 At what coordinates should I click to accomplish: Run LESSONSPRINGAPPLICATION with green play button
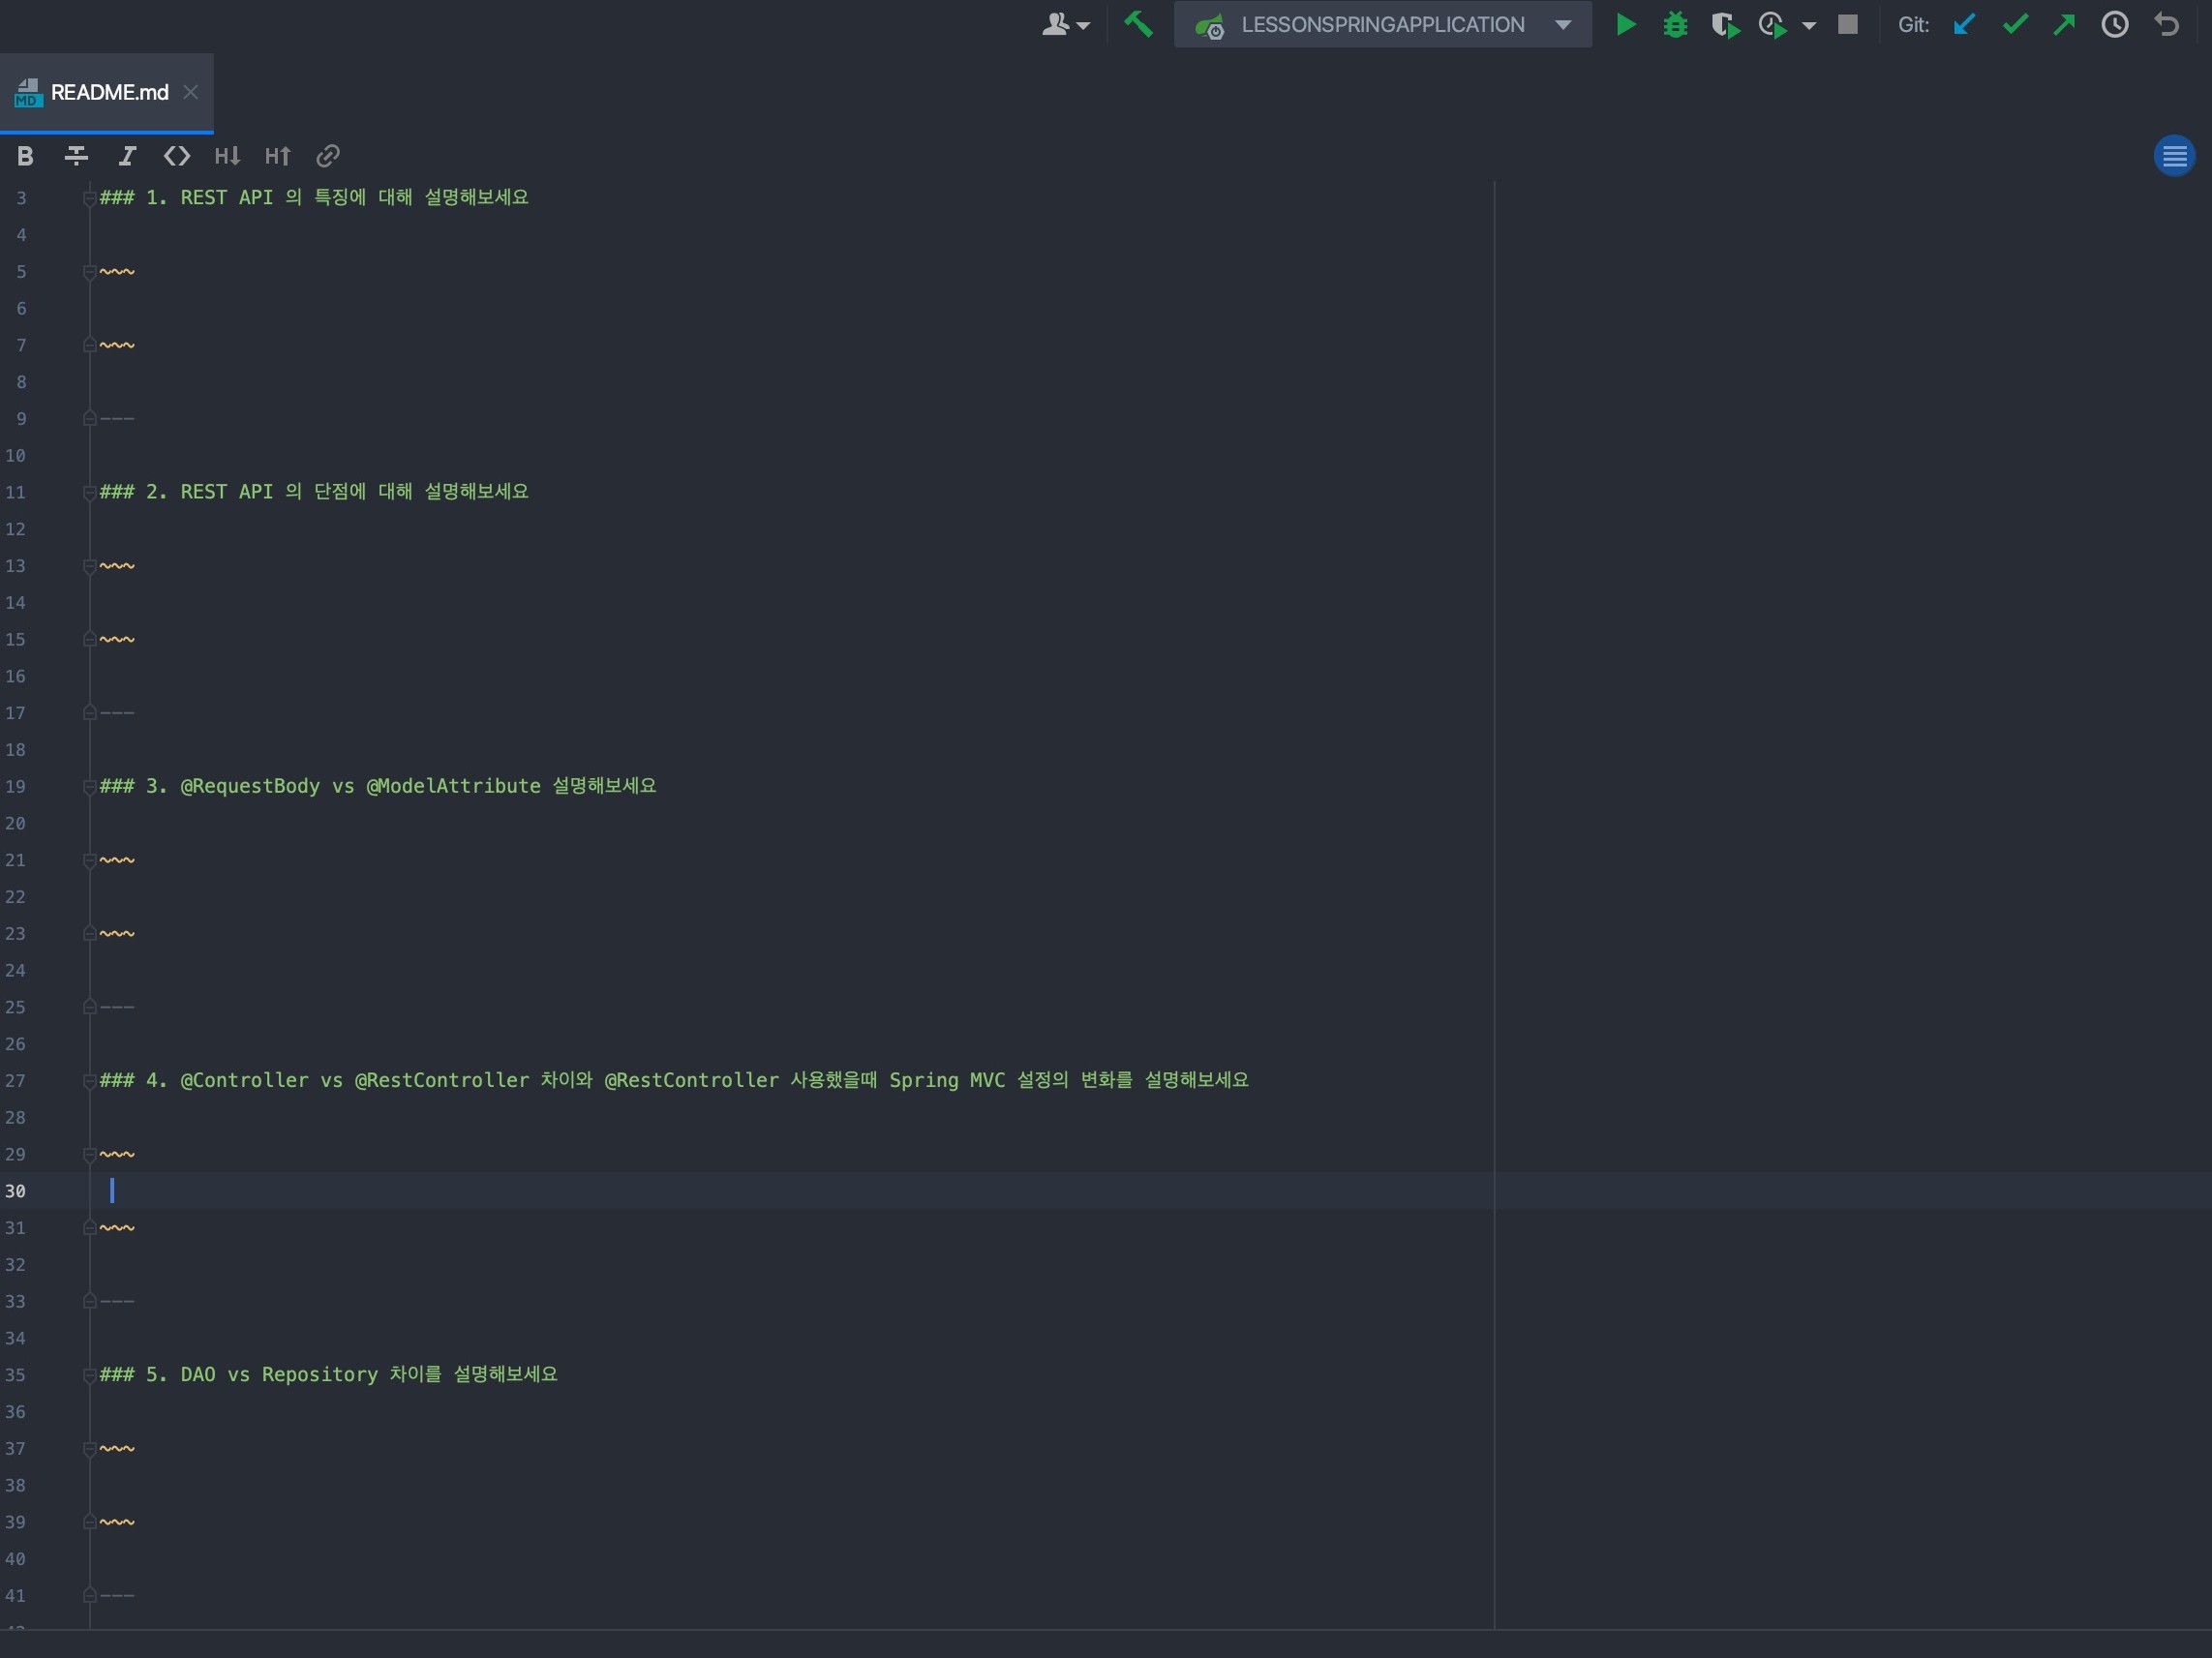click(x=1626, y=24)
